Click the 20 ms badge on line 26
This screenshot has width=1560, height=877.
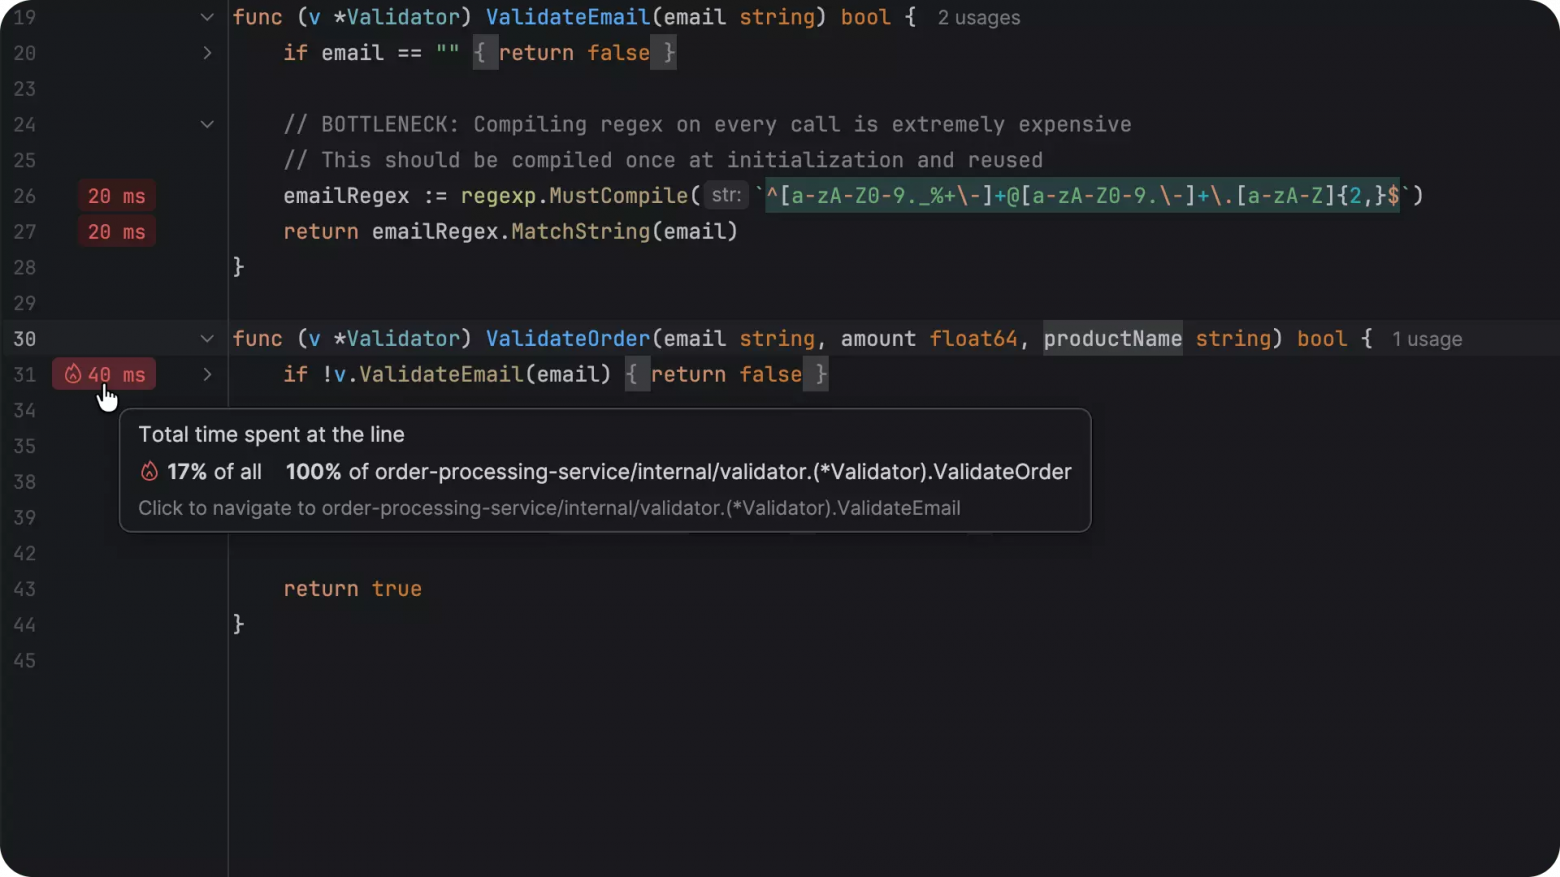click(x=117, y=196)
